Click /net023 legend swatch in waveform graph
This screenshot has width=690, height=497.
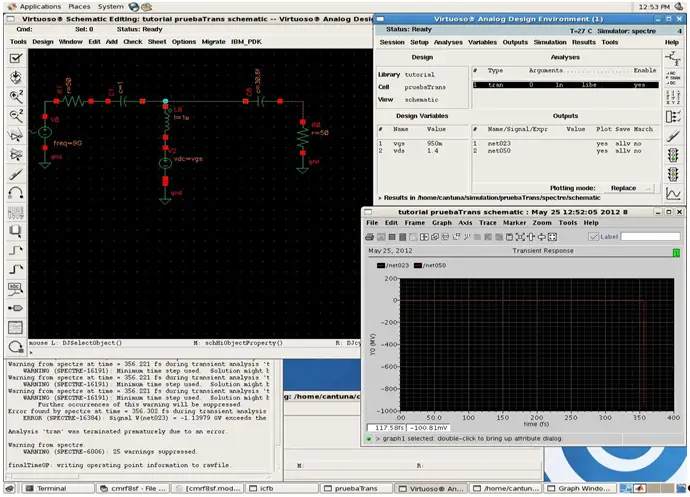coord(381,265)
